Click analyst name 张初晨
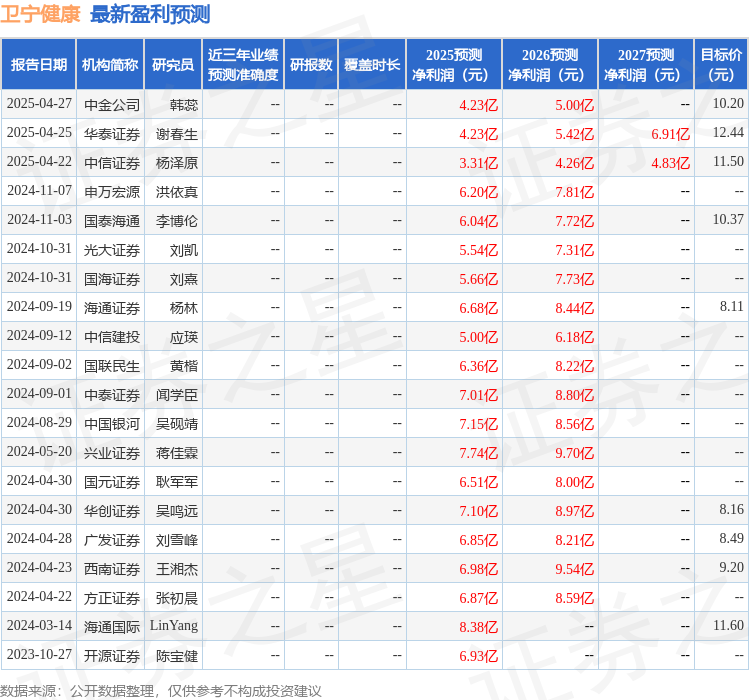Image resolution: width=749 pixels, height=700 pixels. (x=177, y=598)
